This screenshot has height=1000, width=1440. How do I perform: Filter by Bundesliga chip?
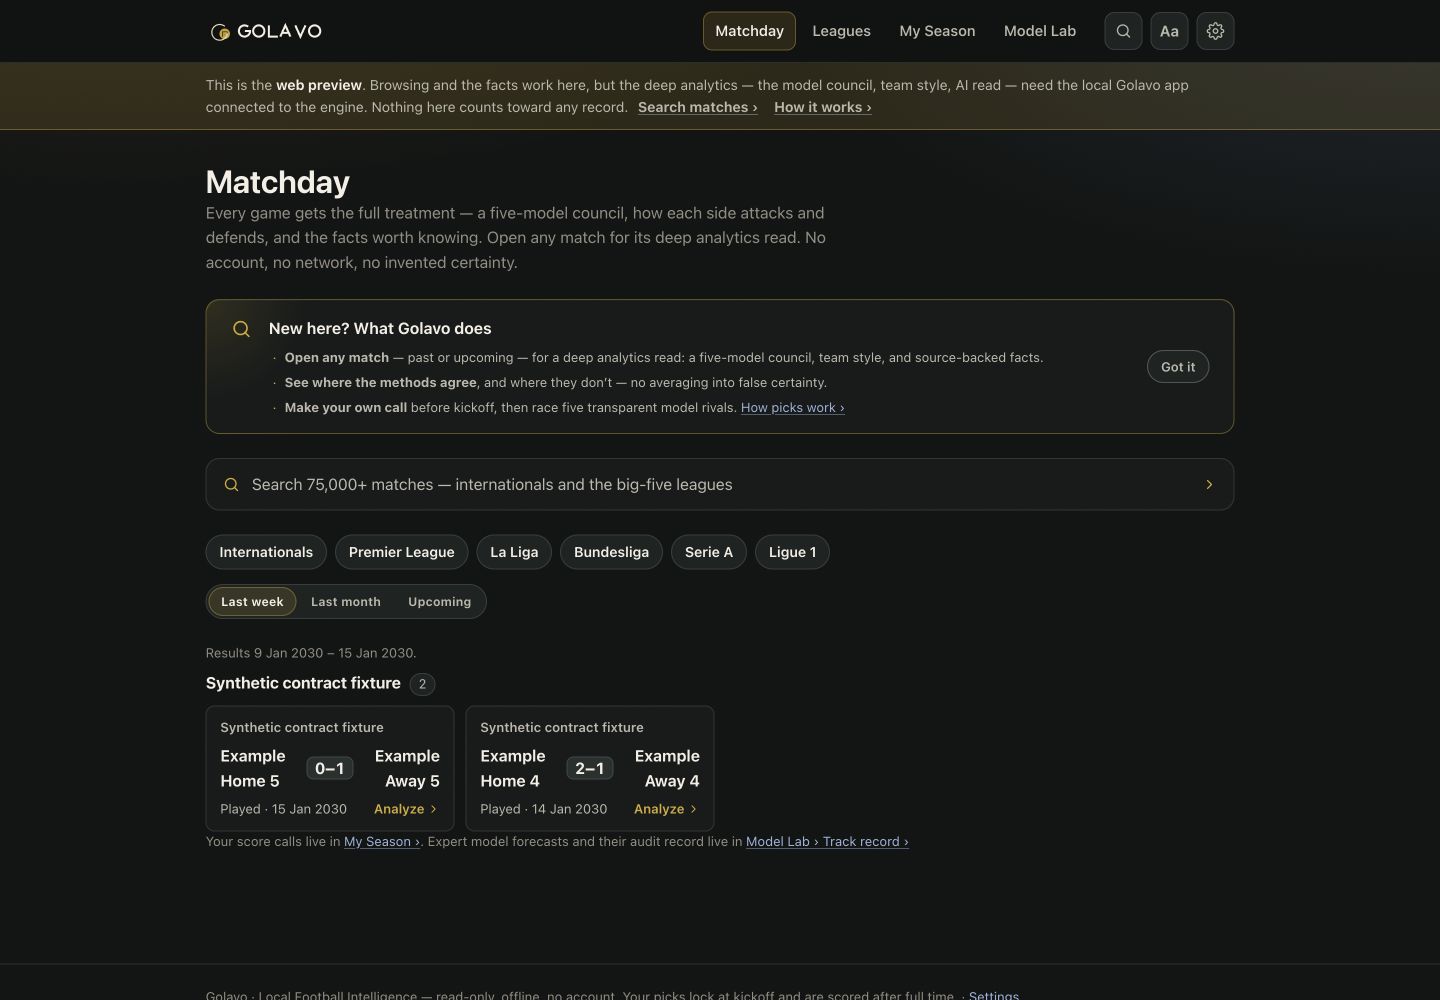[611, 552]
